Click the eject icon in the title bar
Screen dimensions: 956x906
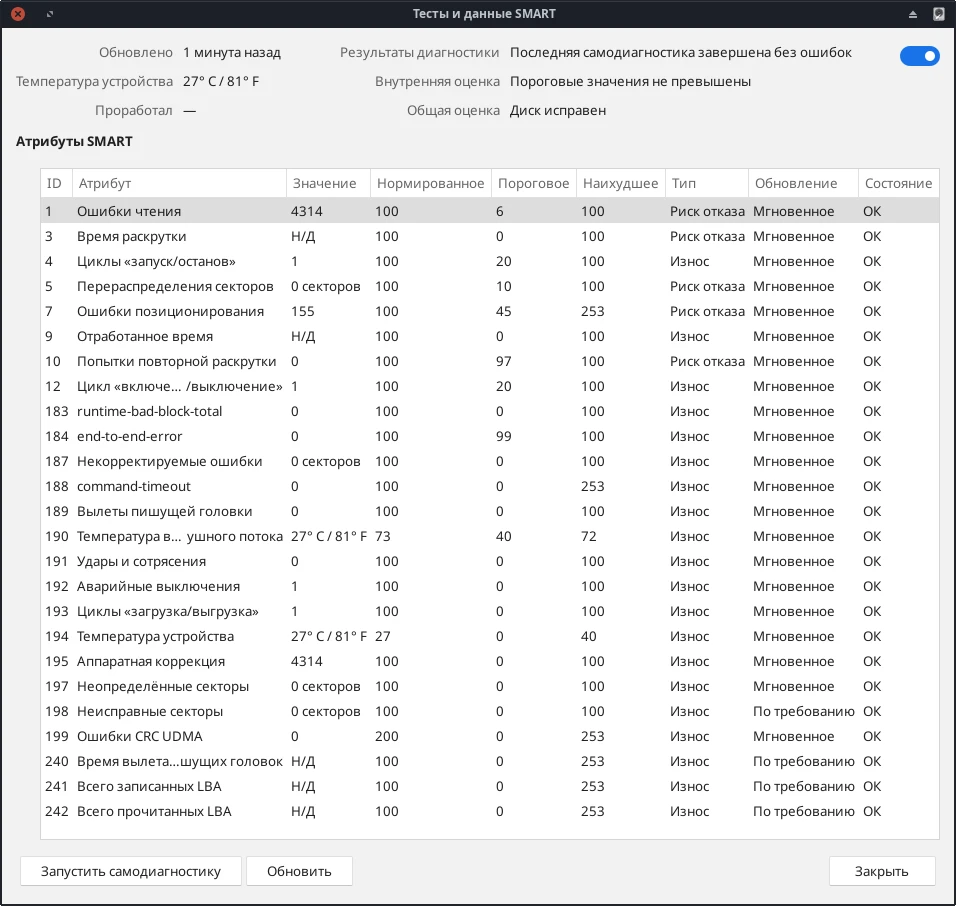913,14
